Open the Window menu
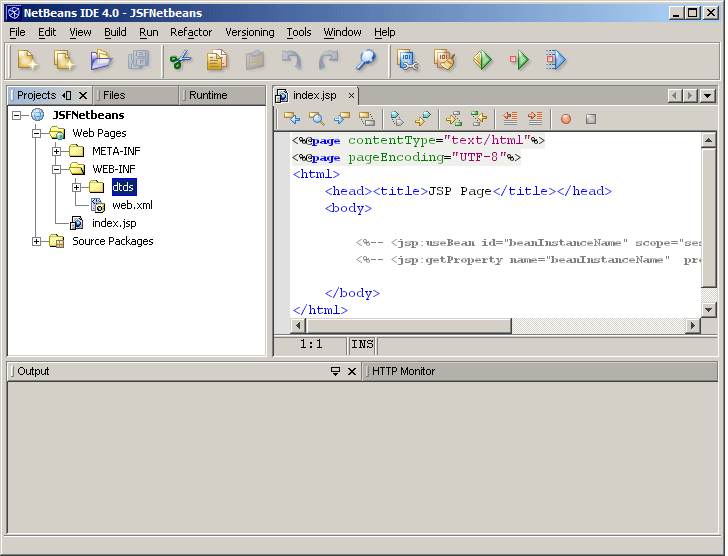 (x=342, y=32)
